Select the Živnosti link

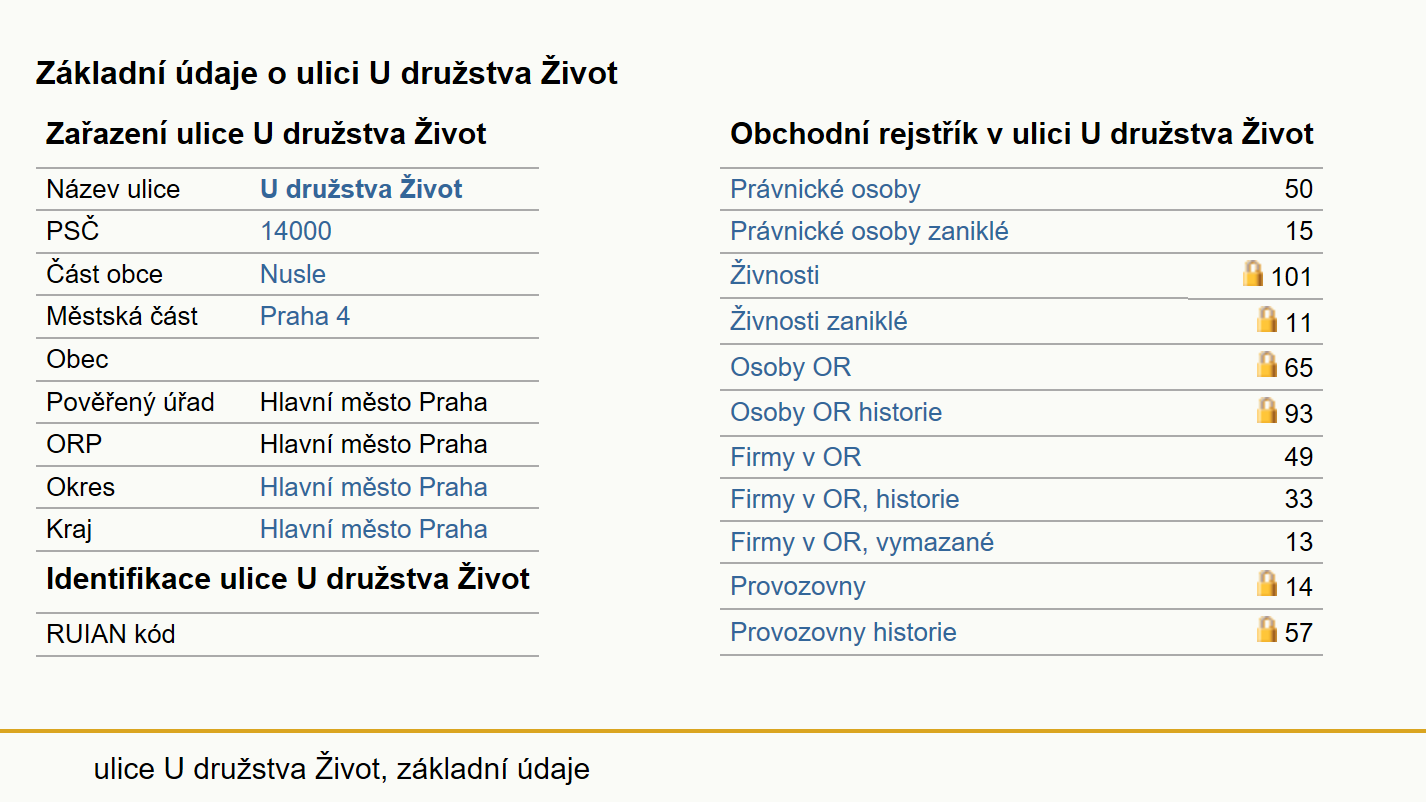775,275
